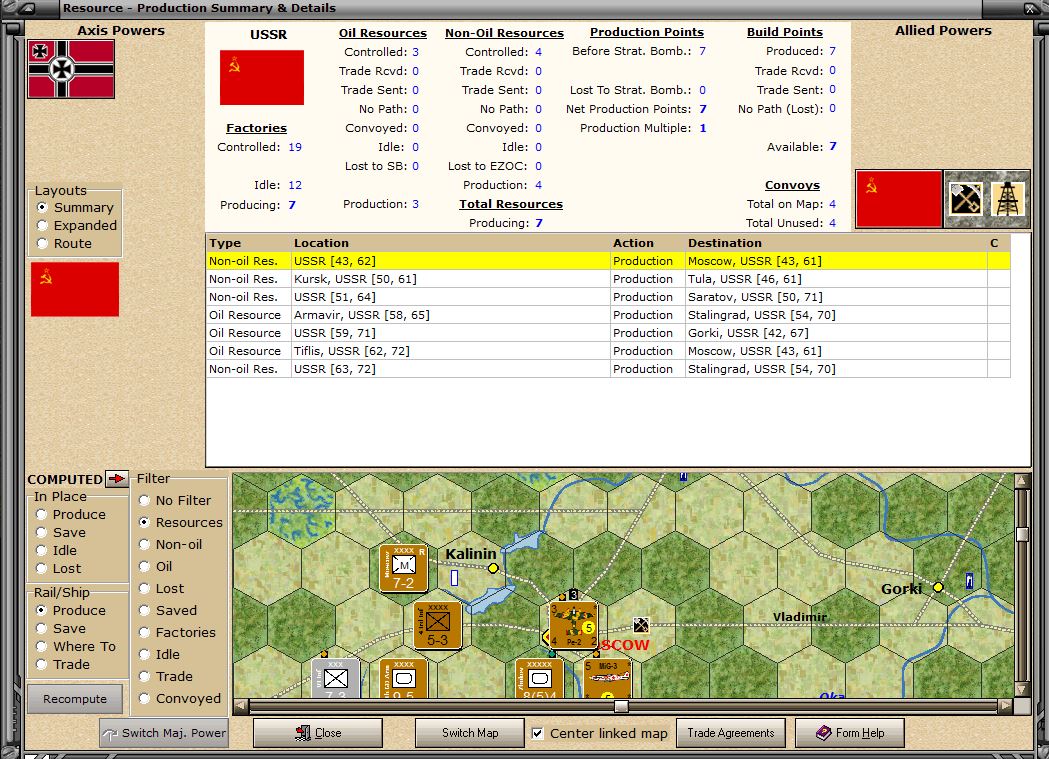Click the Close button

click(318, 733)
